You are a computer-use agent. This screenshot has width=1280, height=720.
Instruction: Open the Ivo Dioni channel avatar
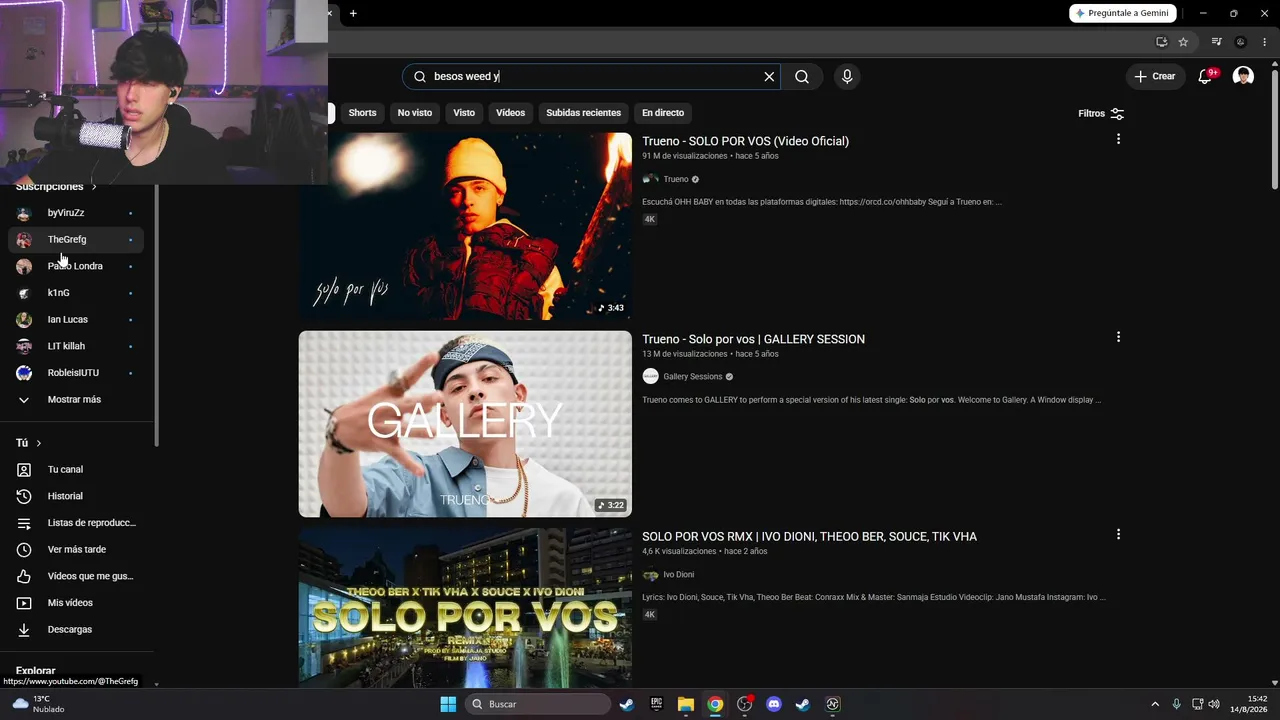tap(650, 575)
